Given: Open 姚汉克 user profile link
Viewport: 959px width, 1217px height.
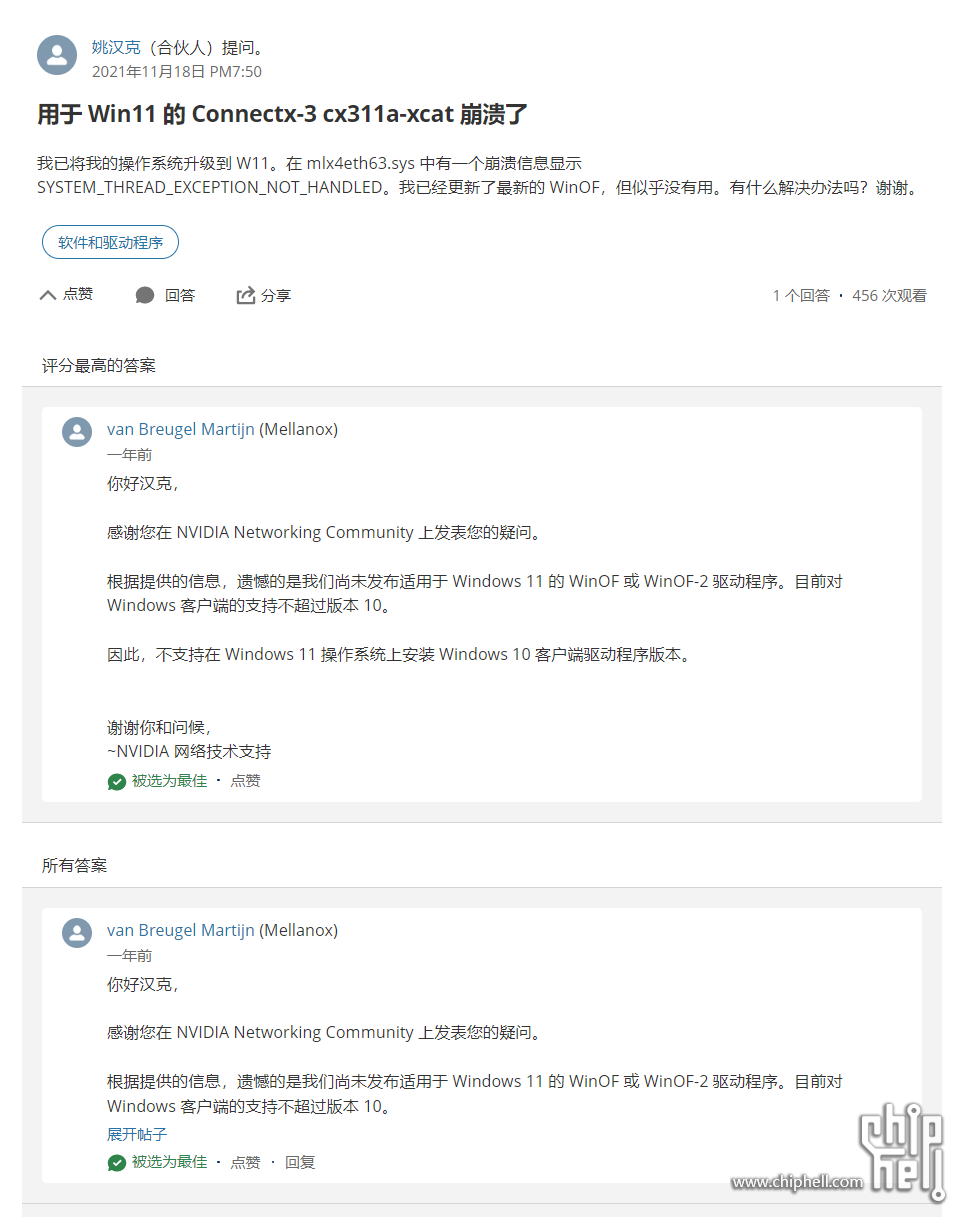Looking at the screenshot, I should coord(115,47).
